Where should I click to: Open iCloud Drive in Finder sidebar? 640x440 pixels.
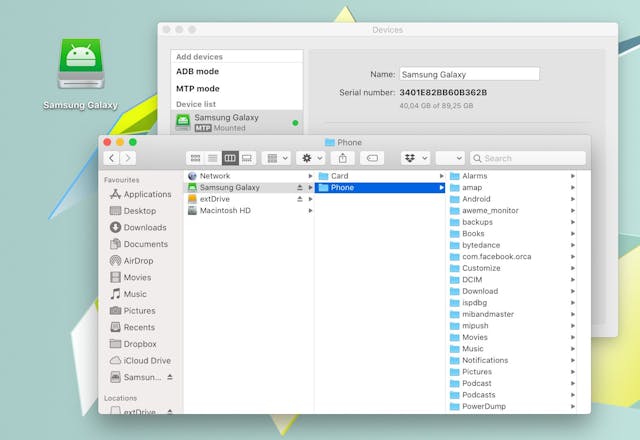click(x=141, y=361)
